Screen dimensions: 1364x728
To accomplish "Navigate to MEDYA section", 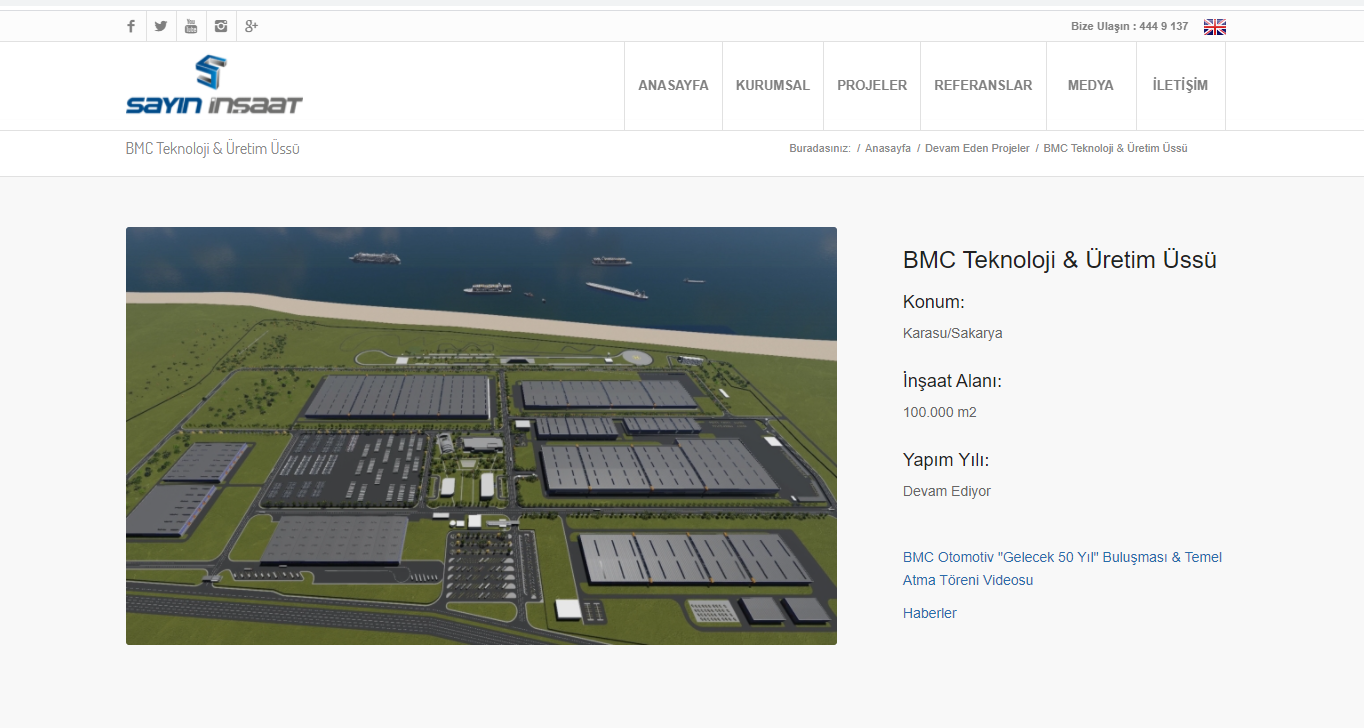I will pos(1090,86).
